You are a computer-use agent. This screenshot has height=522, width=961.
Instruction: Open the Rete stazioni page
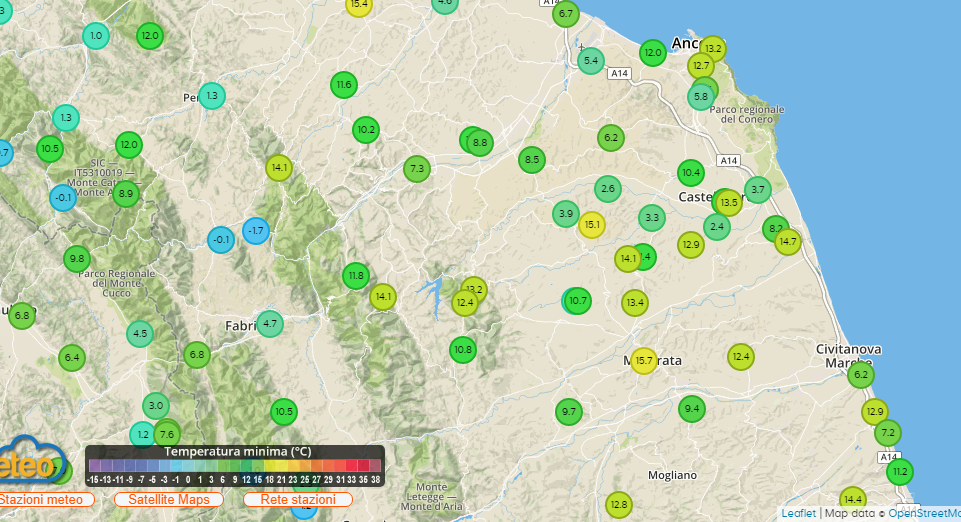pos(298,499)
